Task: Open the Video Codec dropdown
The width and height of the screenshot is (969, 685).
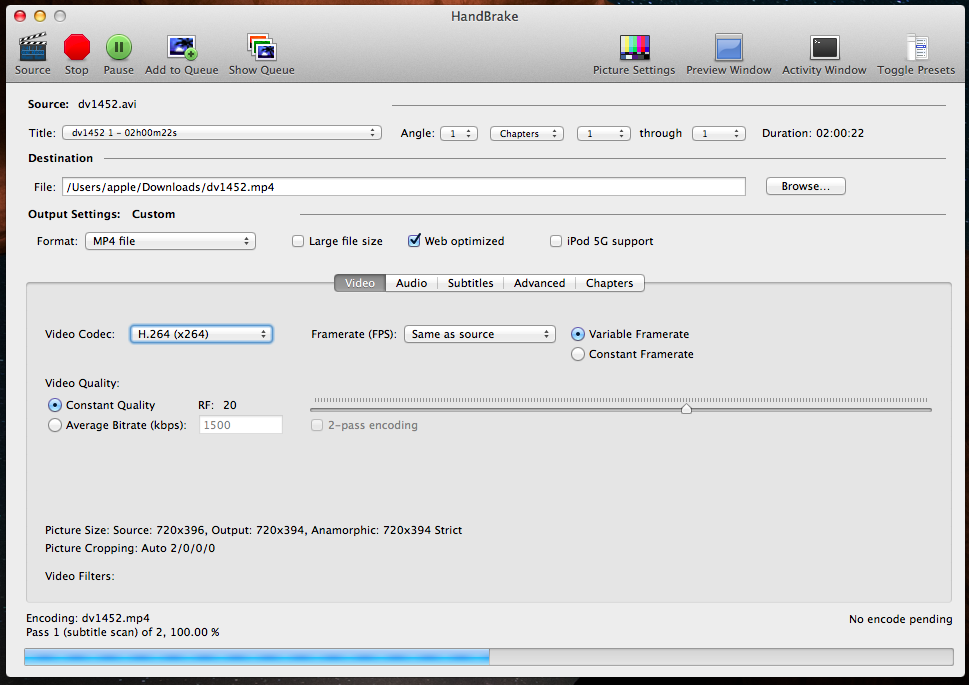Action: point(201,334)
